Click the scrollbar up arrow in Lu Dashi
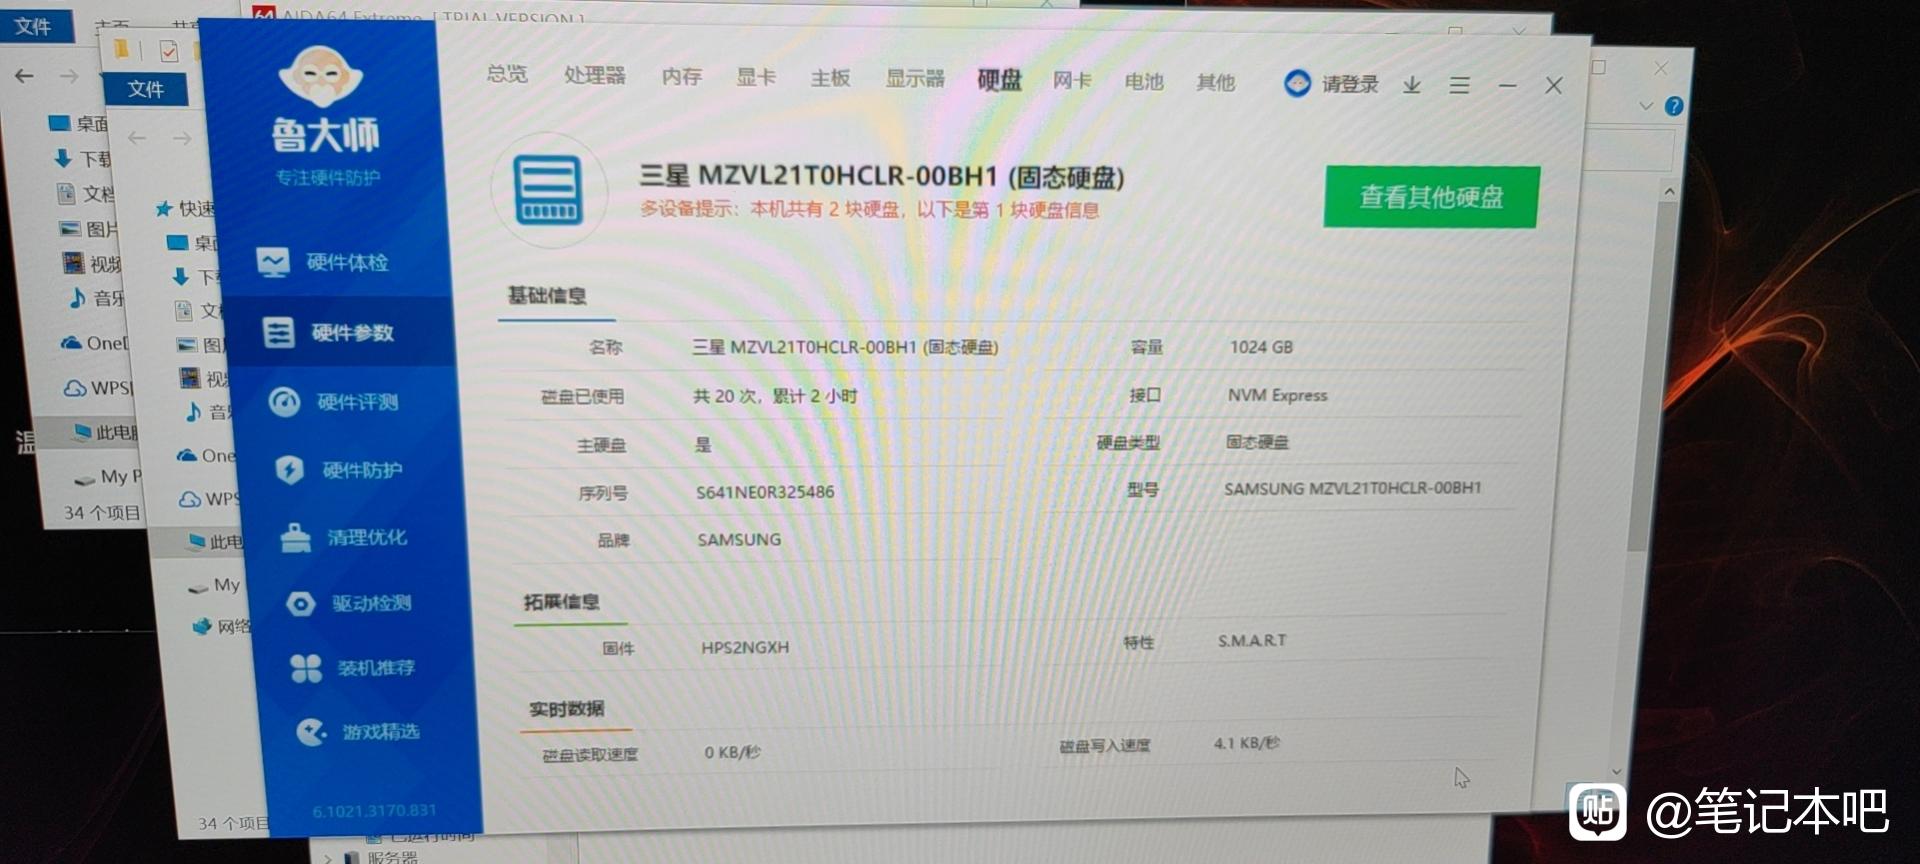Screen dimensions: 1920x864 [x=1669, y=190]
